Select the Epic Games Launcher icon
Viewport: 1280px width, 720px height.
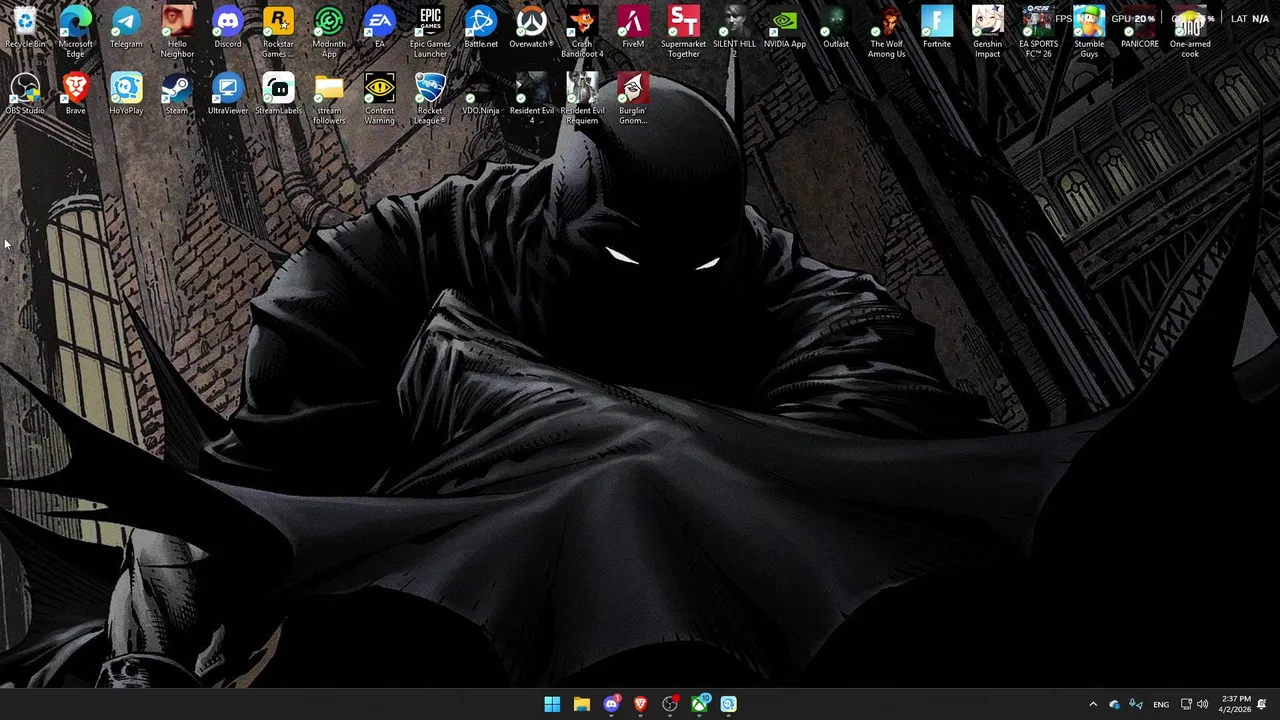430,32
